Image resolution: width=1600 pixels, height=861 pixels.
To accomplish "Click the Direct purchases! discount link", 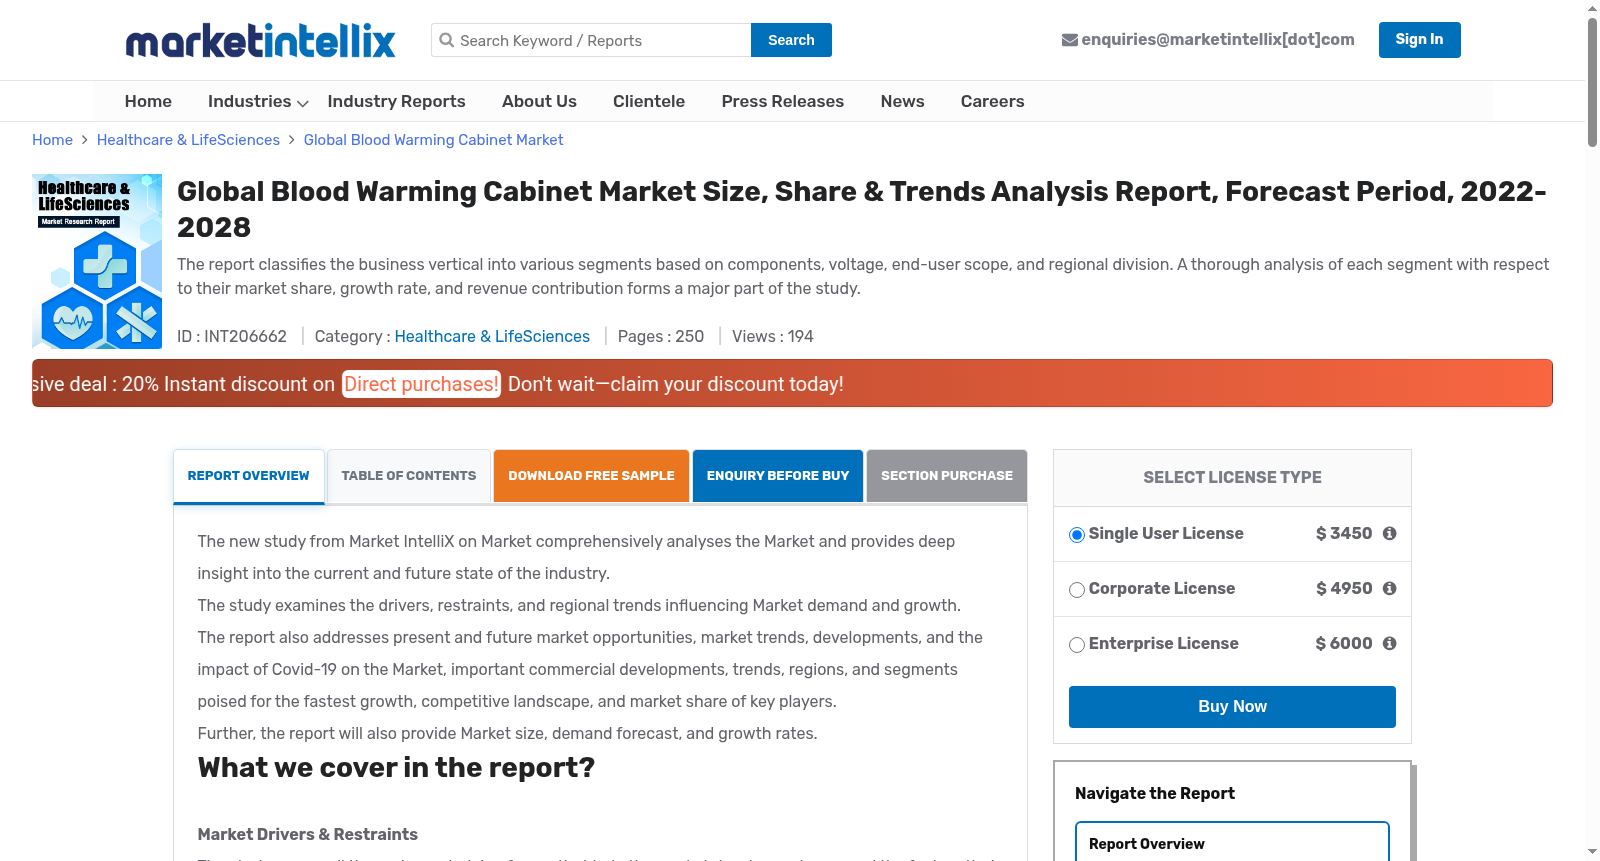I will (x=421, y=384).
